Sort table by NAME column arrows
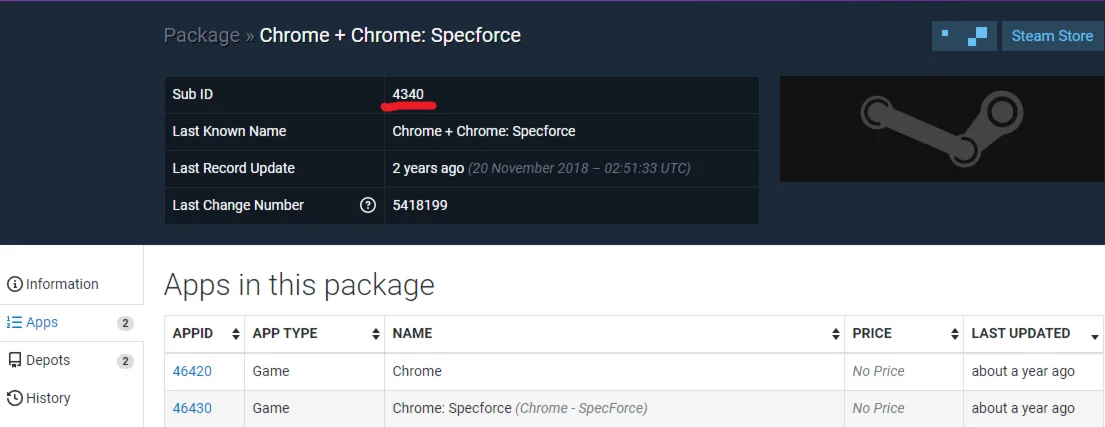The height and width of the screenshot is (427, 1105). click(x=836, y=334)
